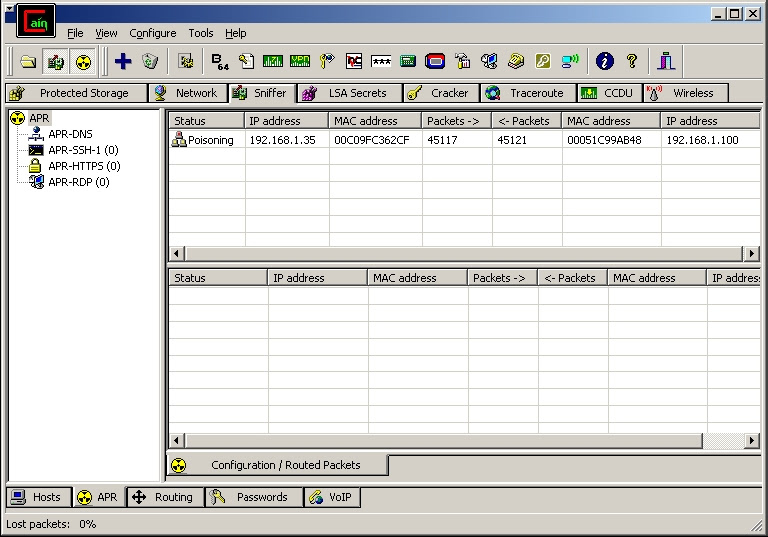768x537 pixels.
Task: Open the File menu
Action: (x=75, y=33)
